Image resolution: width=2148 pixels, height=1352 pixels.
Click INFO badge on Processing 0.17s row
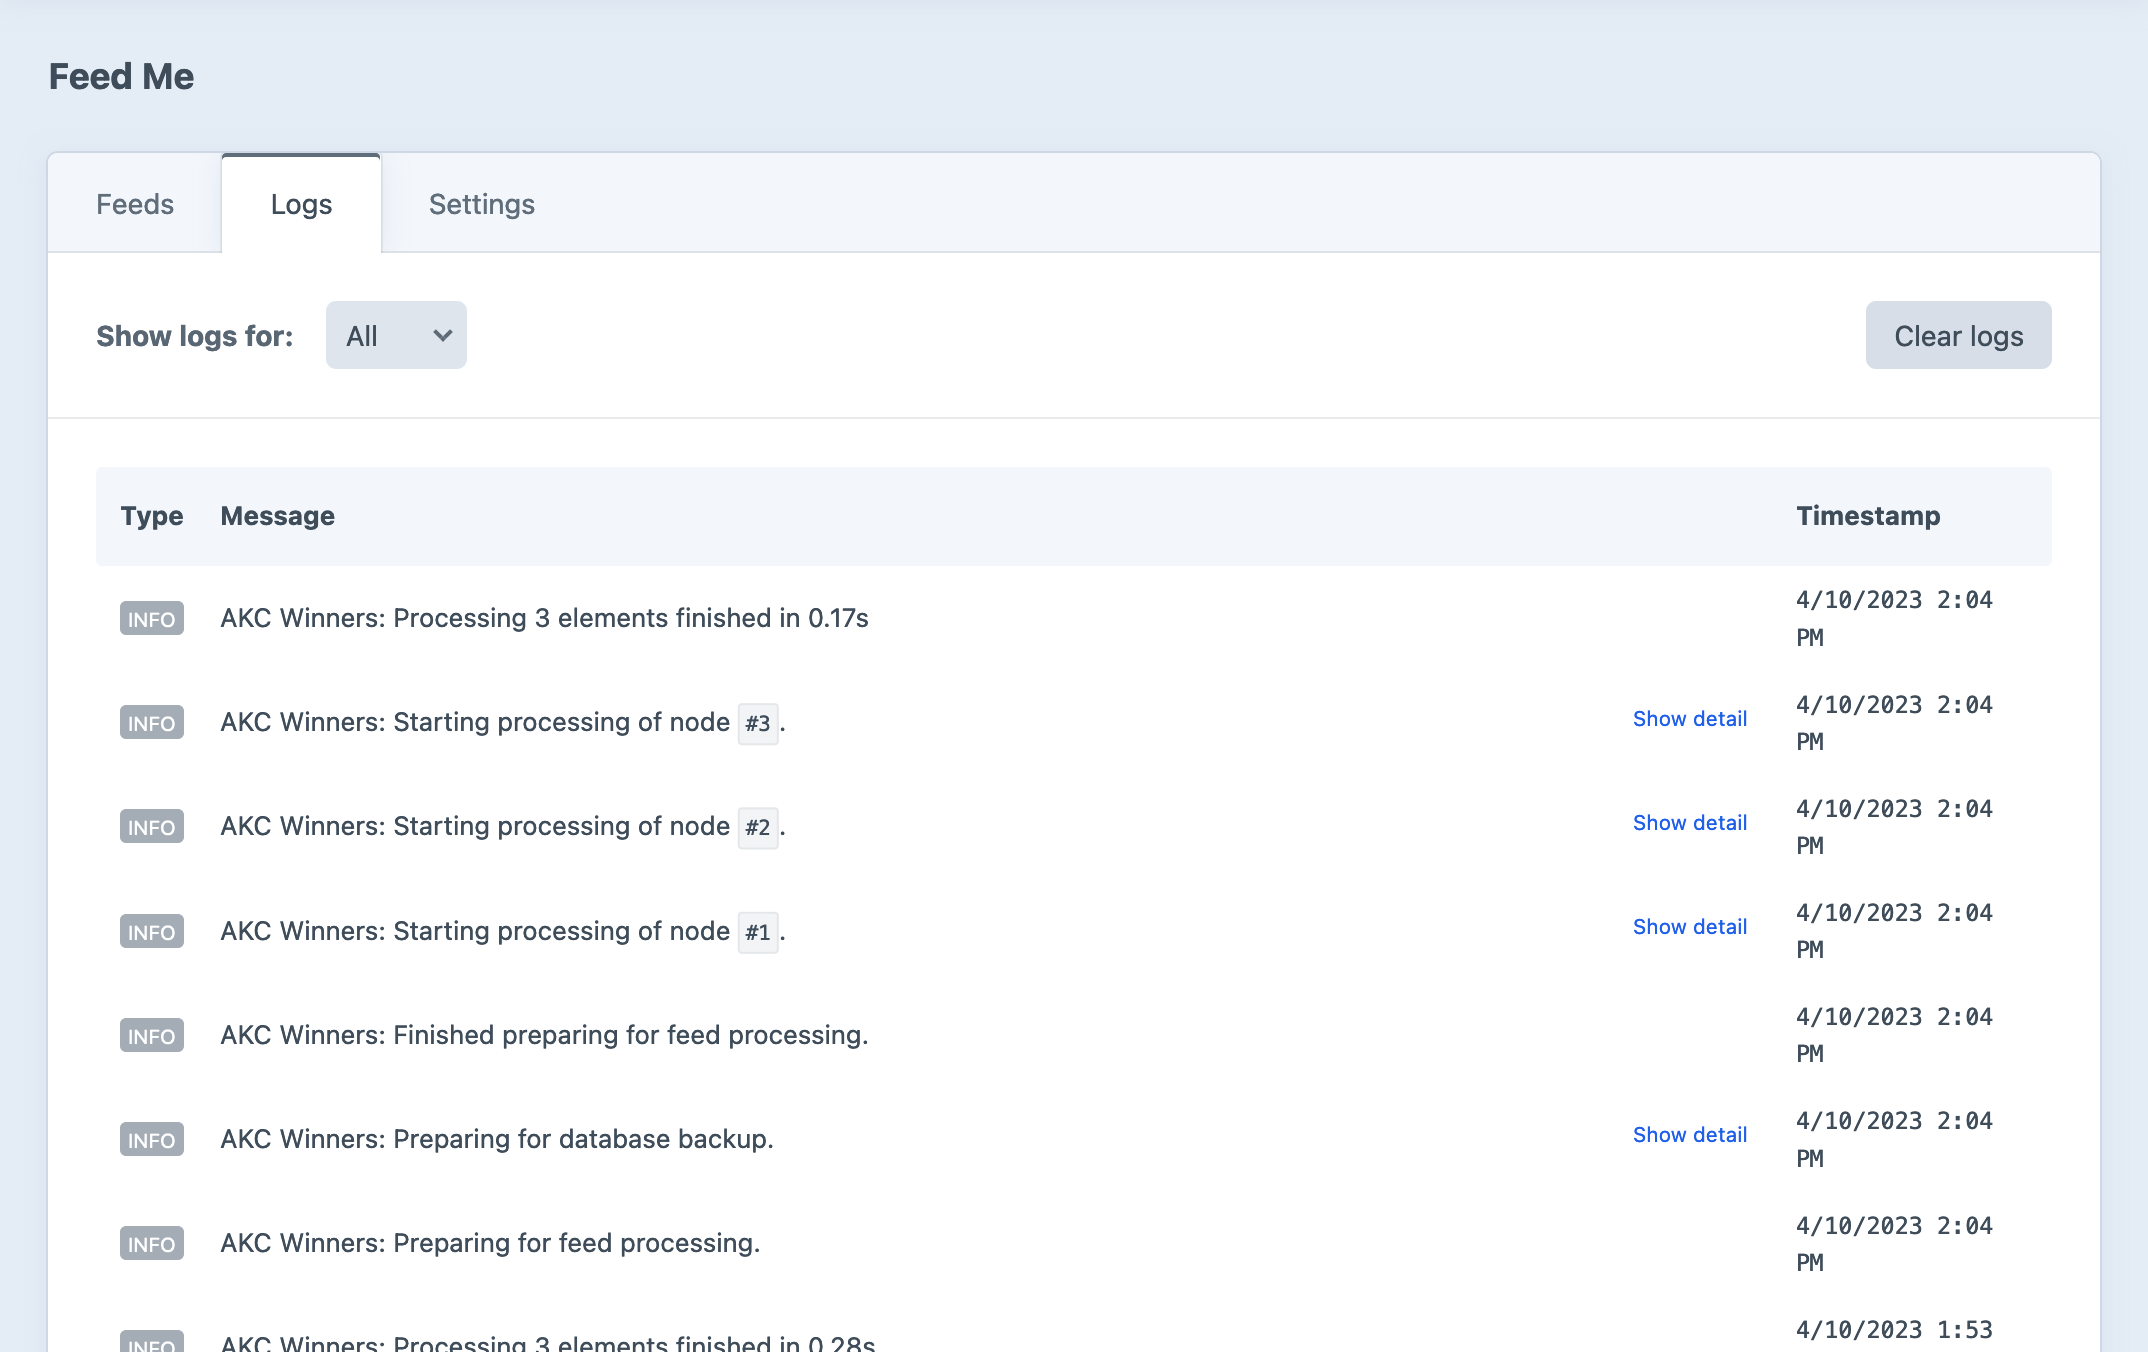coord(152,619)
